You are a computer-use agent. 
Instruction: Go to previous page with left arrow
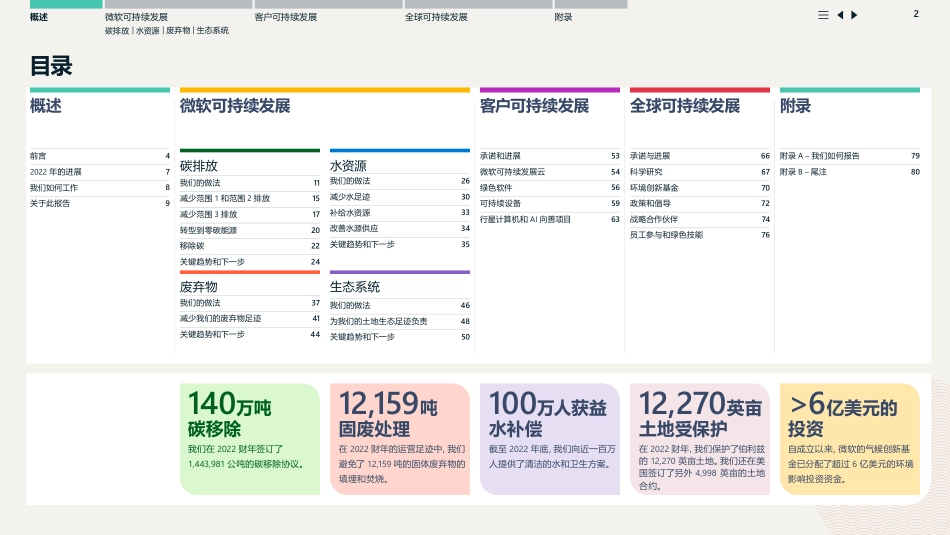(840, 15)
